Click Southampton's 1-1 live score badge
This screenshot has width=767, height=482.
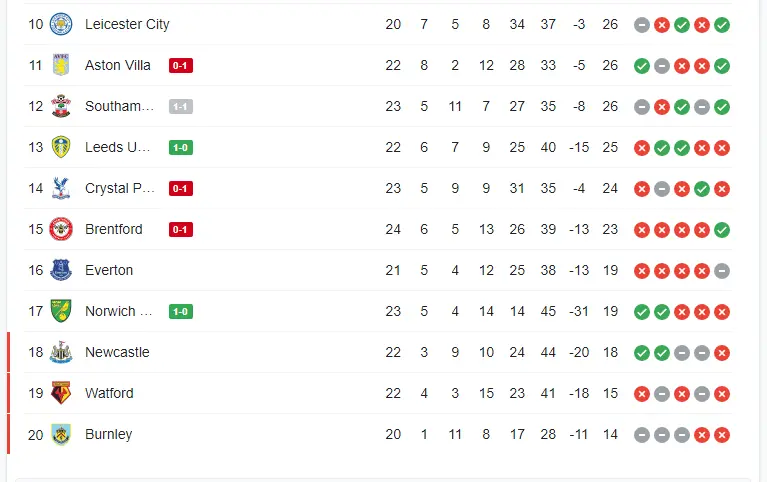coord(181,106)
